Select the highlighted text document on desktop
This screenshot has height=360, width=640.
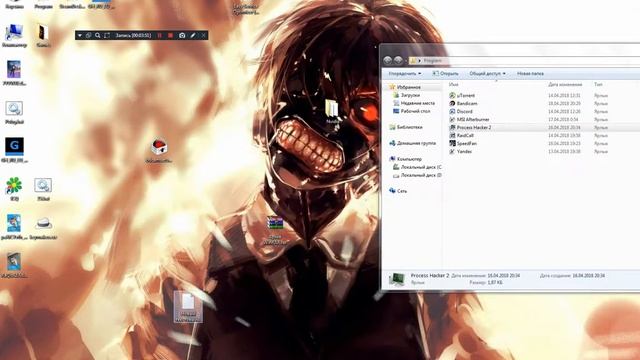188,307
